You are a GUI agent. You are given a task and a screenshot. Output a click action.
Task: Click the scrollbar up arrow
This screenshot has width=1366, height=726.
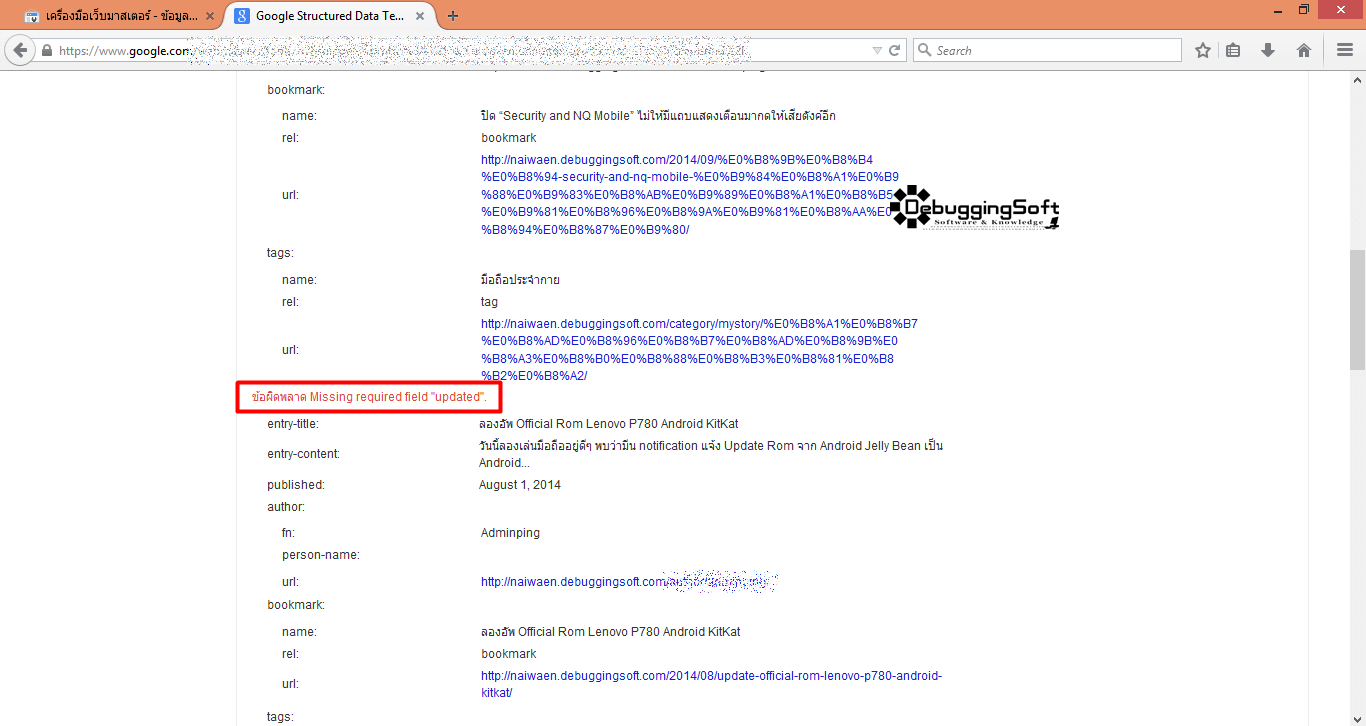pos(1356,79)
